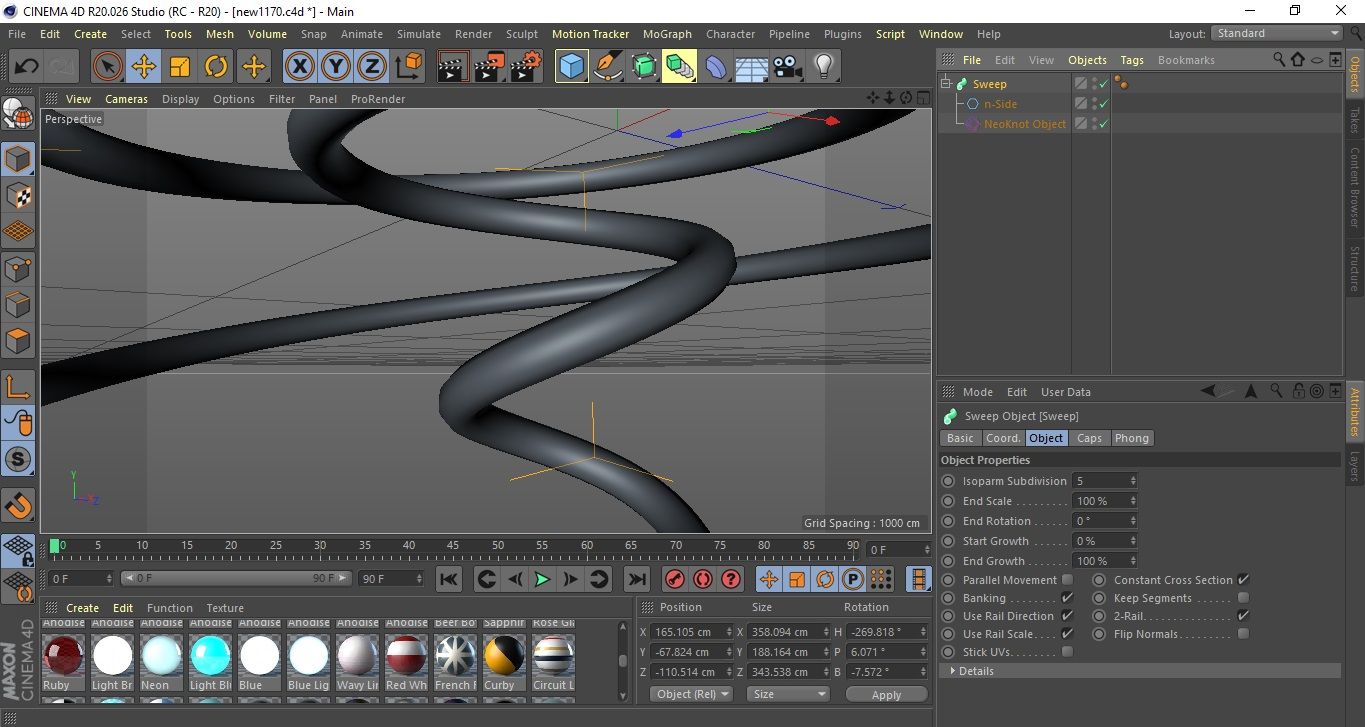Toggle the coordinate system icon
Screen dimensions: 1365x727
[408, 67]
